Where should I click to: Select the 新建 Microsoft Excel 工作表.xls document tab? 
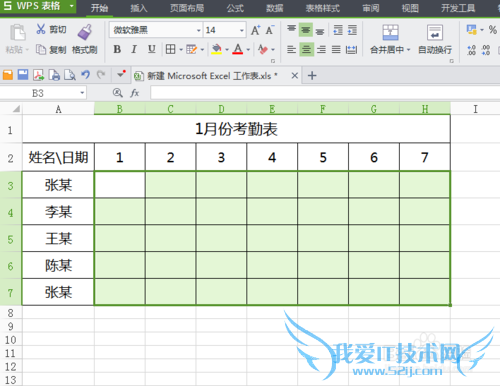click(x=212, y=76)
